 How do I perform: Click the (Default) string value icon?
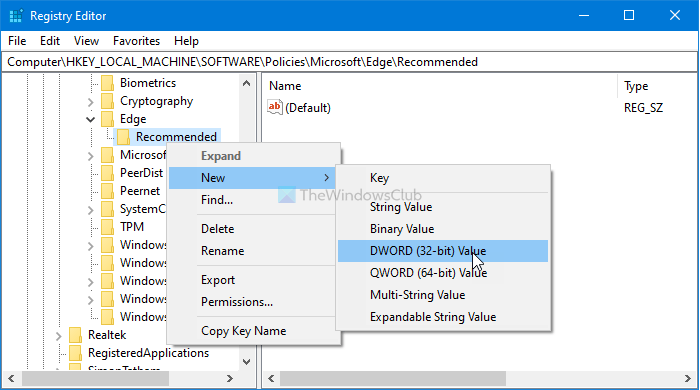(x=275, y=107)
